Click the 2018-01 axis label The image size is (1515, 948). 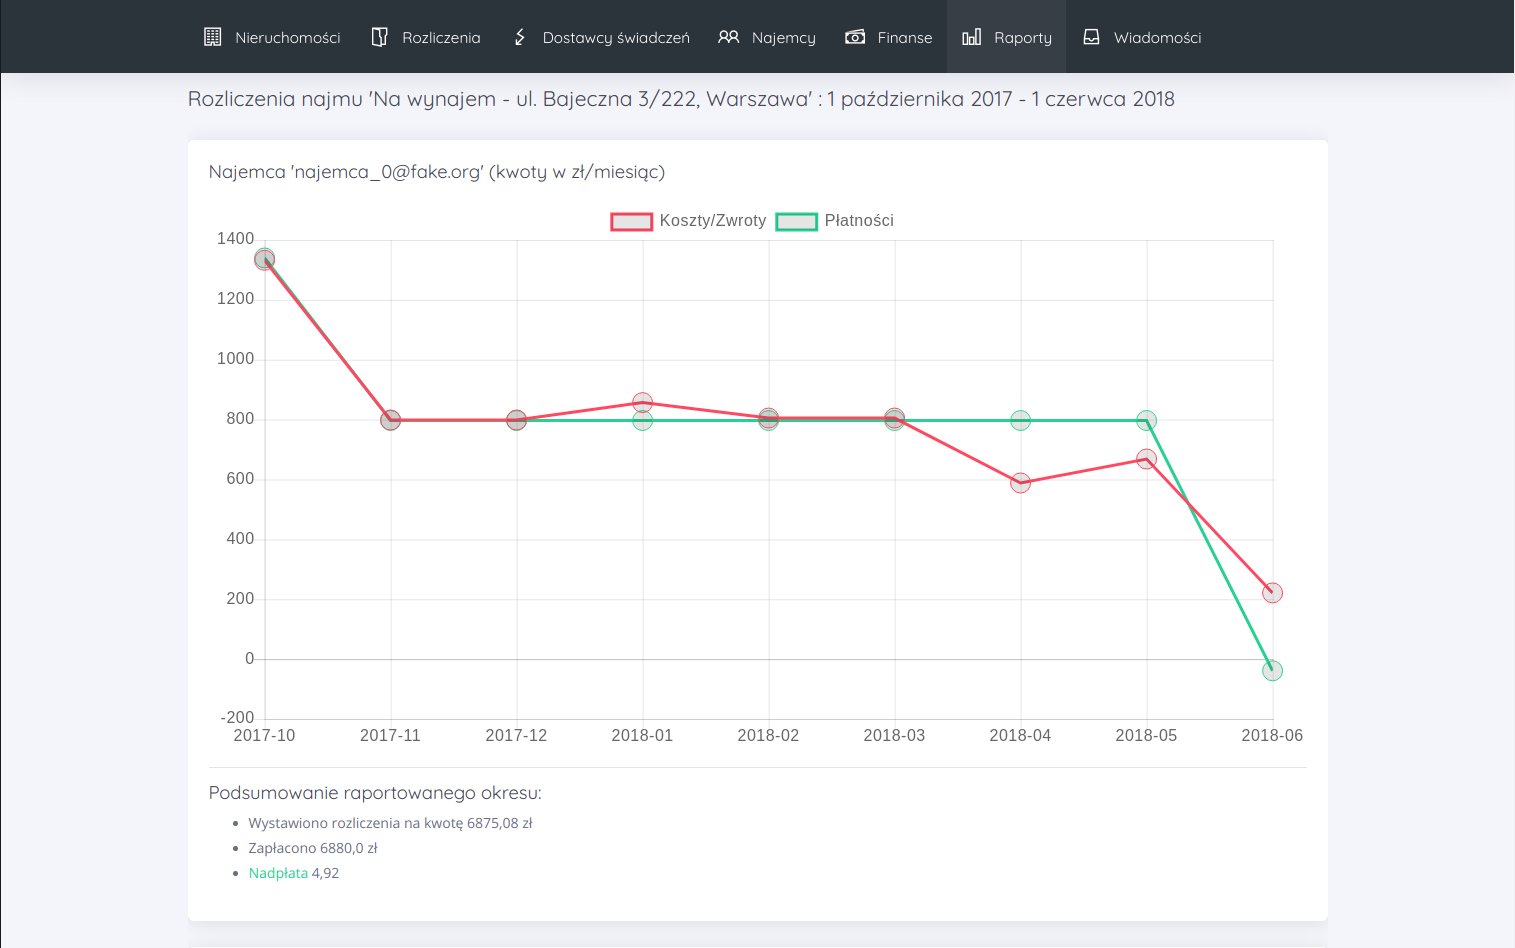point(642,736)
